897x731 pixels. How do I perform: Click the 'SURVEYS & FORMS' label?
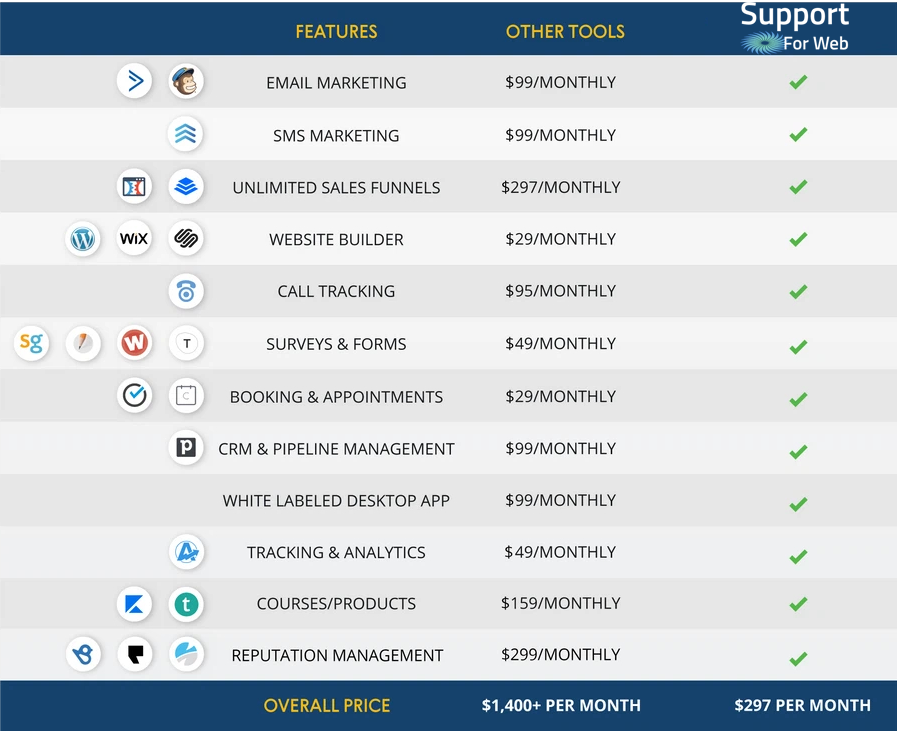[336, 344]
